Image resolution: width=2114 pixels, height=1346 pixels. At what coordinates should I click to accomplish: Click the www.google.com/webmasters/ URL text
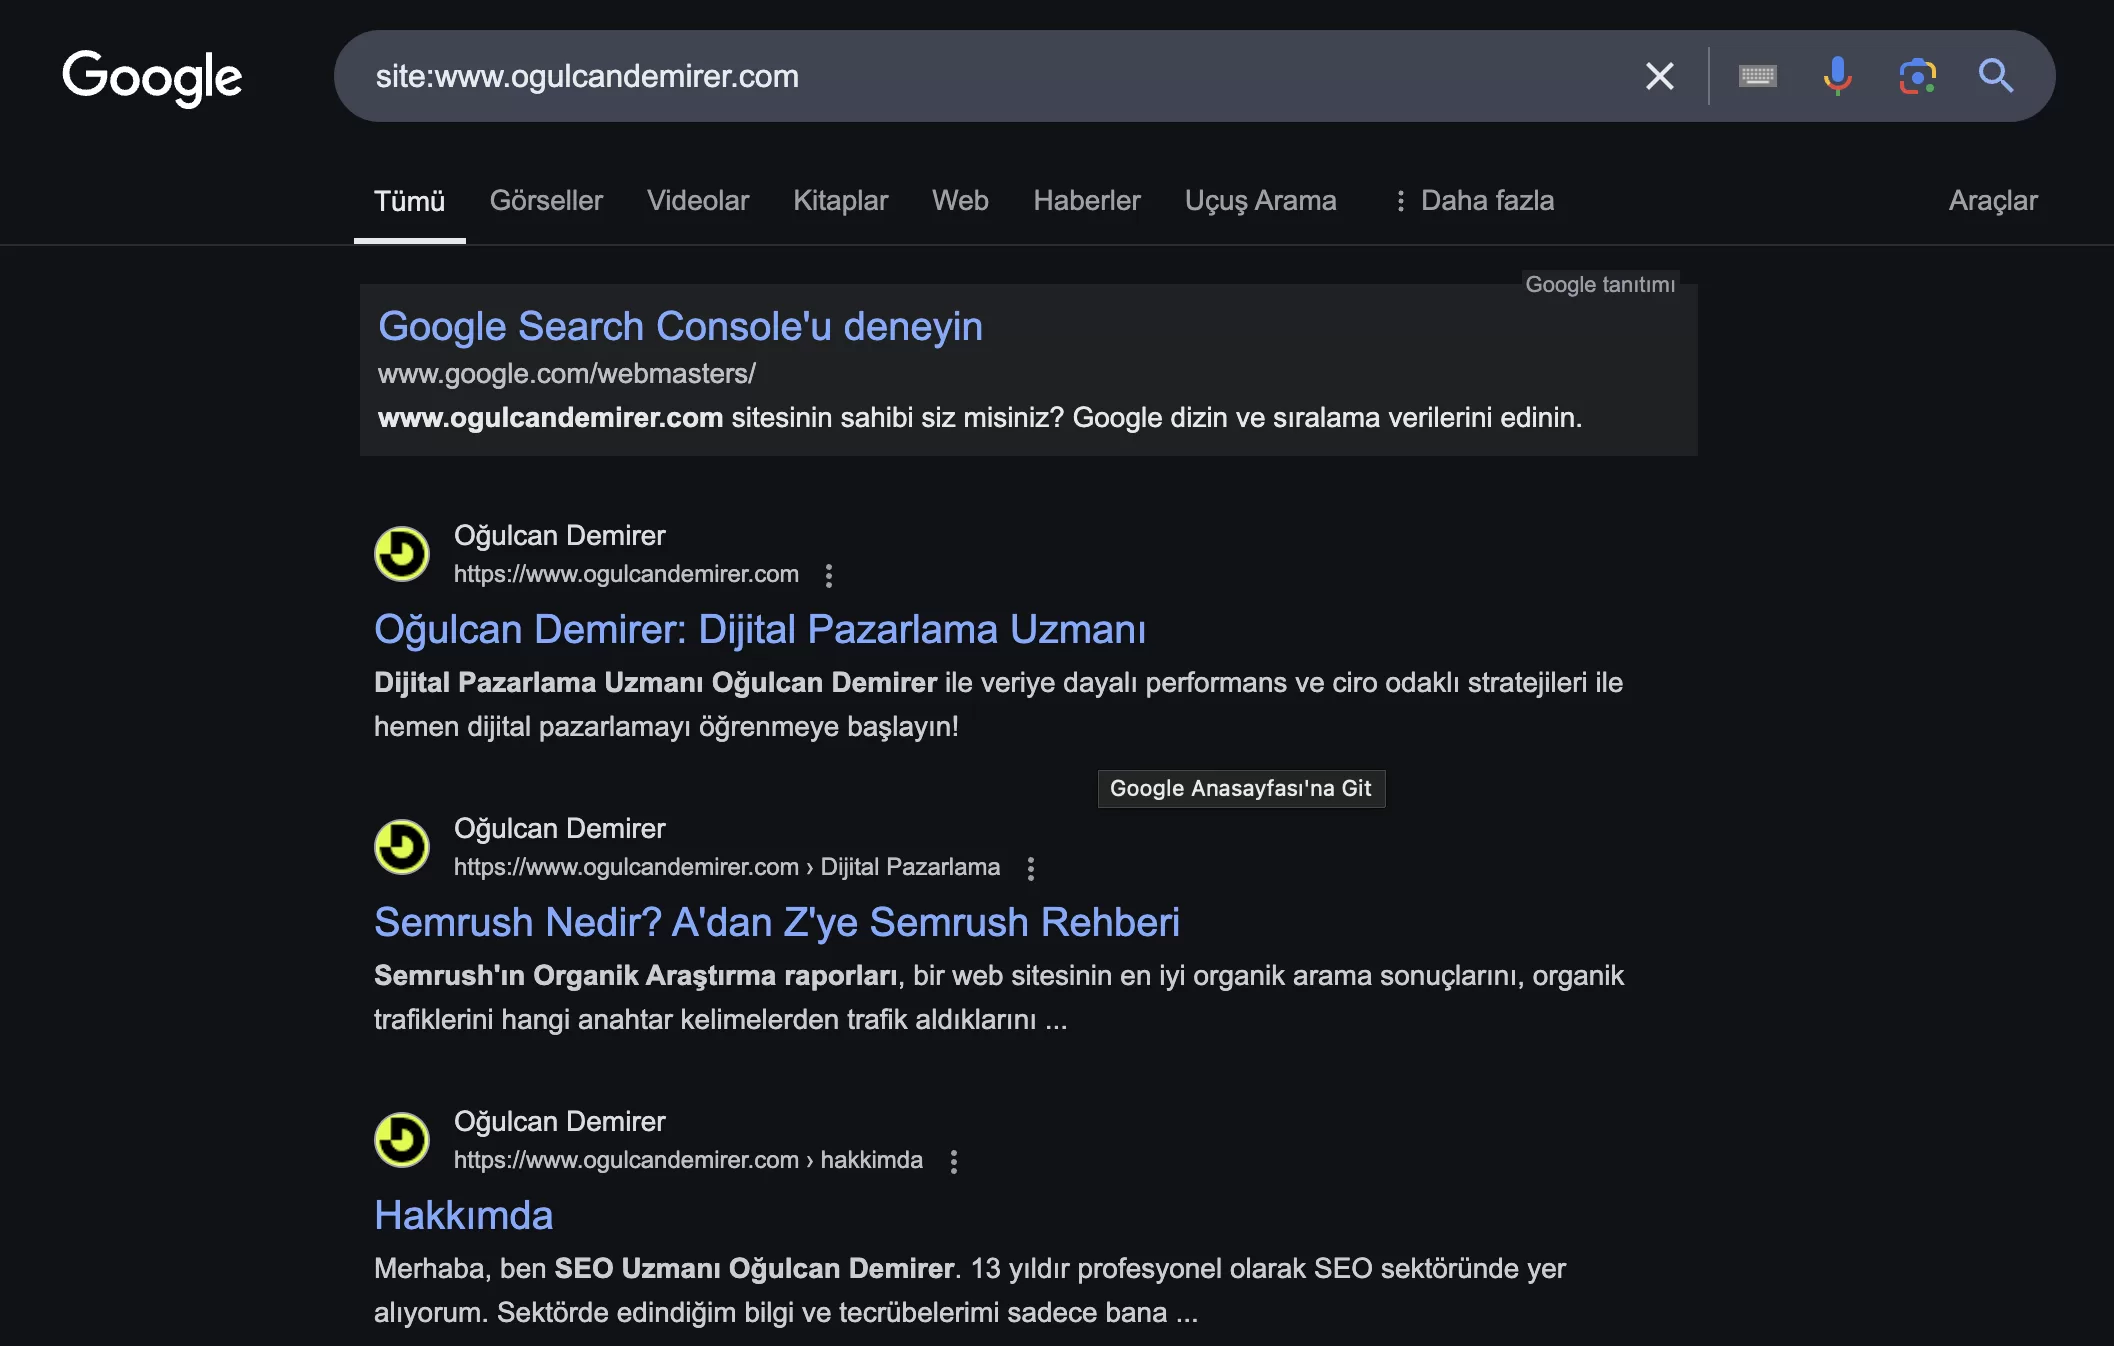tap(567, 374)
